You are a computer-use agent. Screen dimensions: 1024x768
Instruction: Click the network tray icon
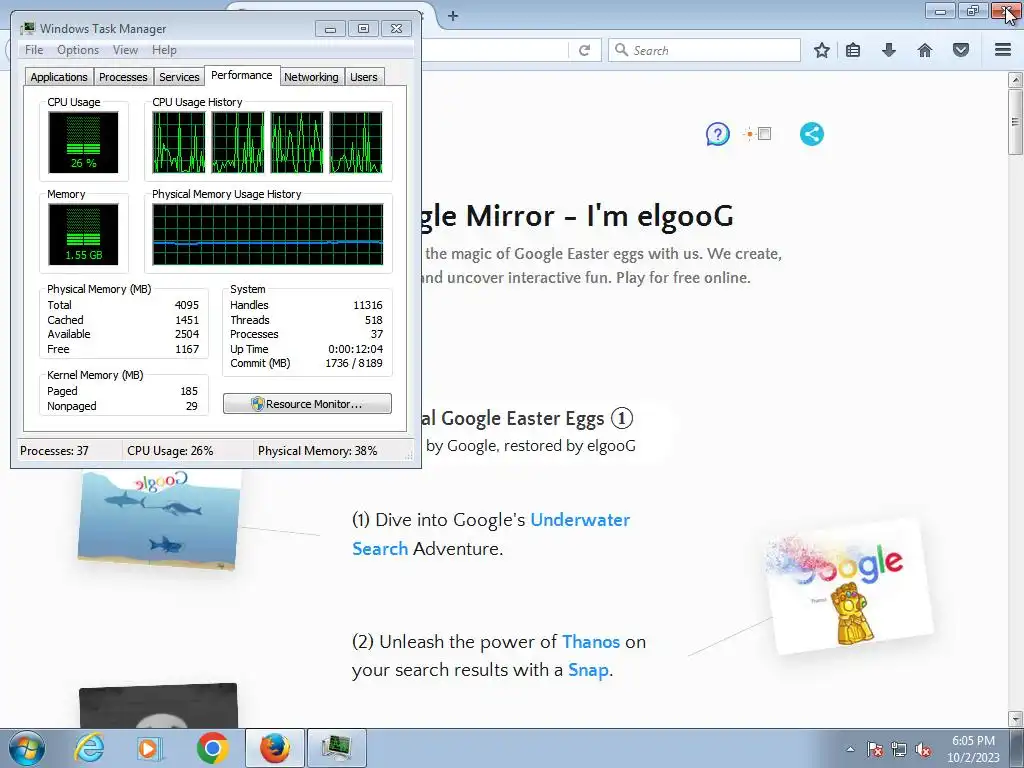(899, 749)
